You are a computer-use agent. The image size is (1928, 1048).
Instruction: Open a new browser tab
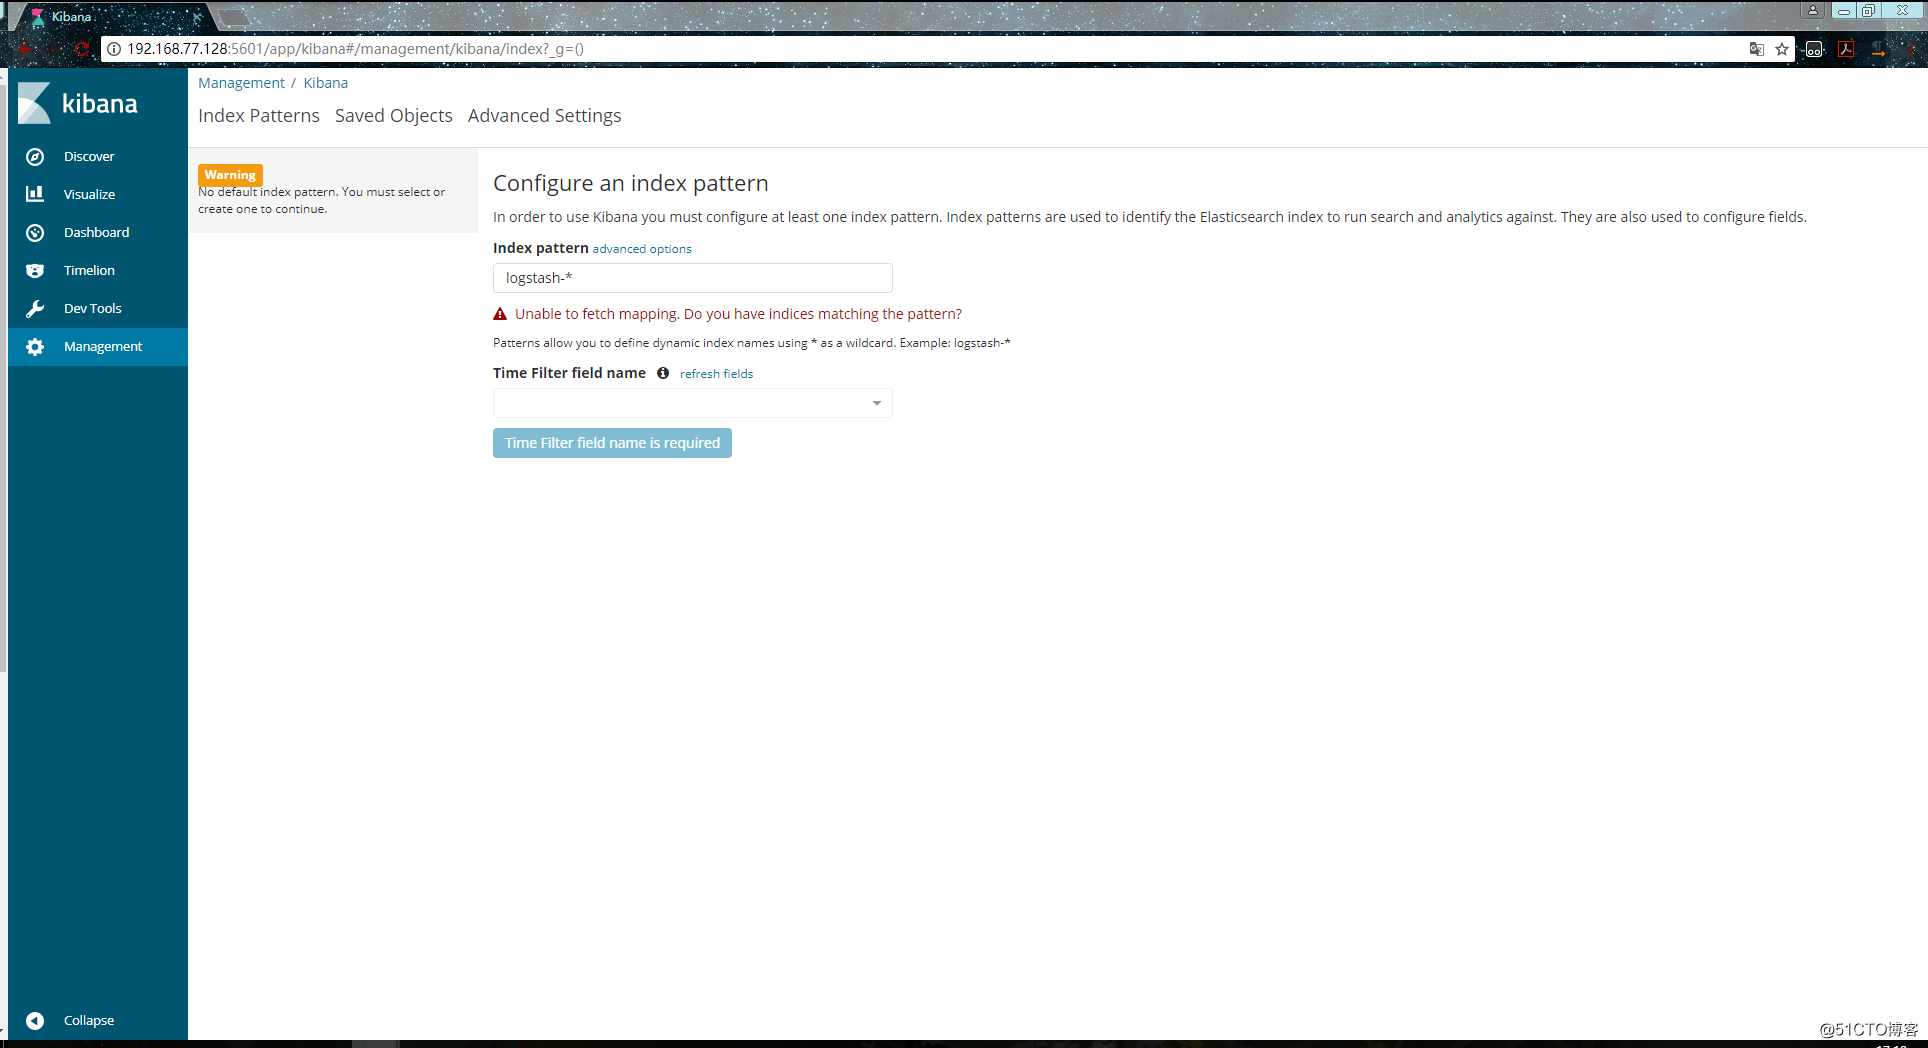tap(233, 17)
